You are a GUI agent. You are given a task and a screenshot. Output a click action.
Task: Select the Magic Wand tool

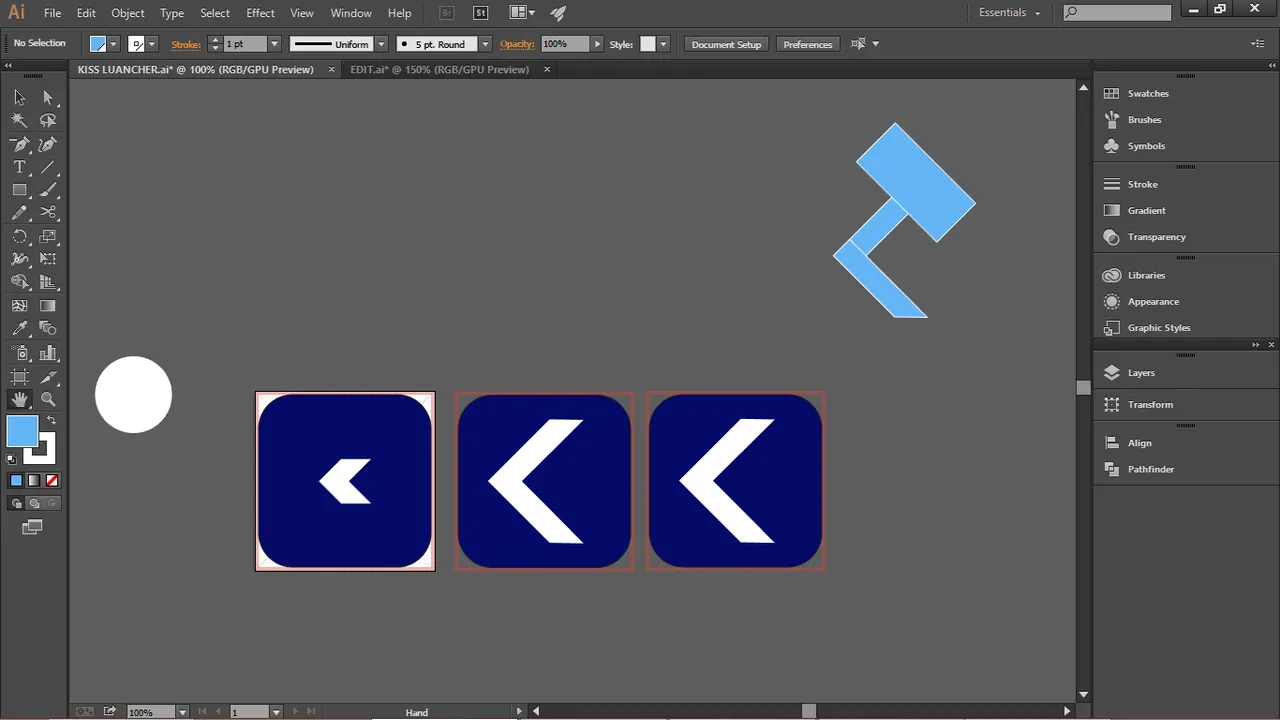point(19,120)
